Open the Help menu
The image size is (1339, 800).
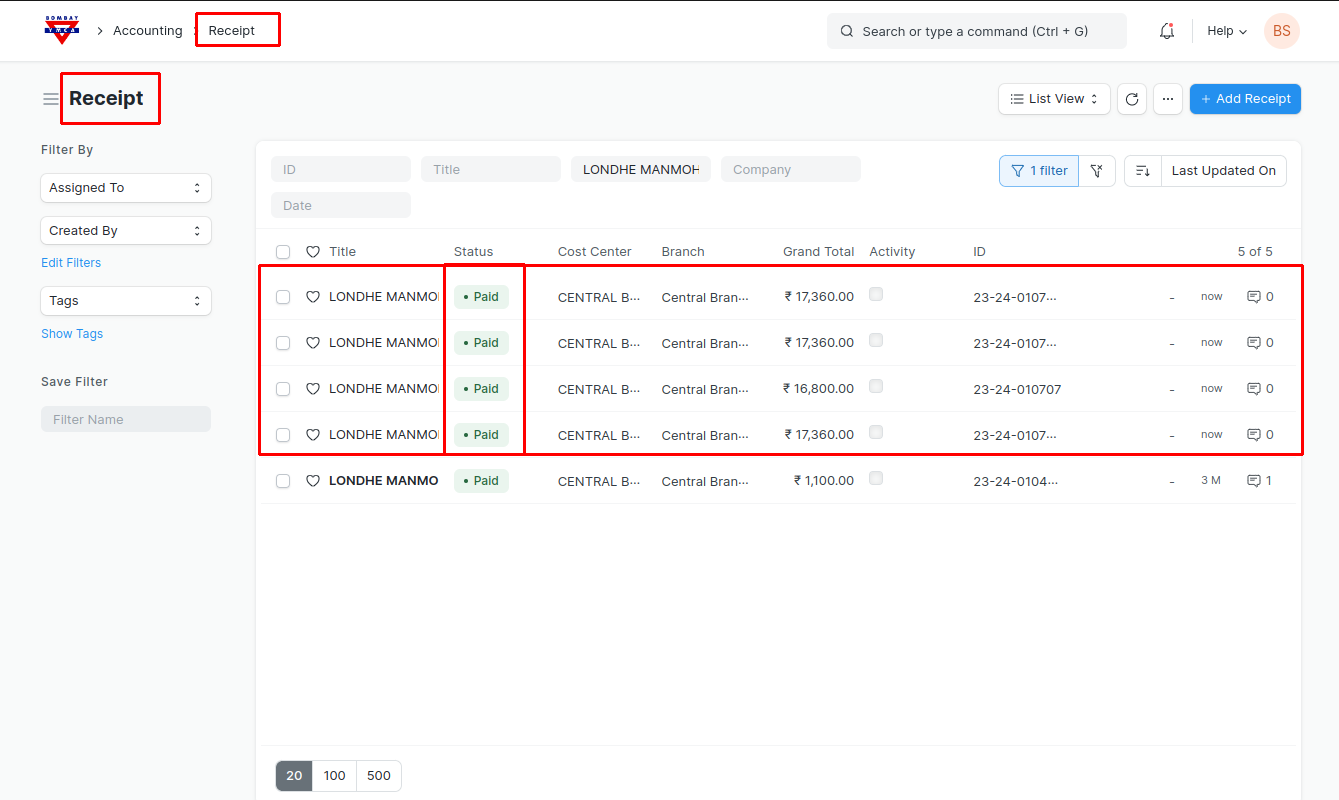click(x=1226, y=31)
